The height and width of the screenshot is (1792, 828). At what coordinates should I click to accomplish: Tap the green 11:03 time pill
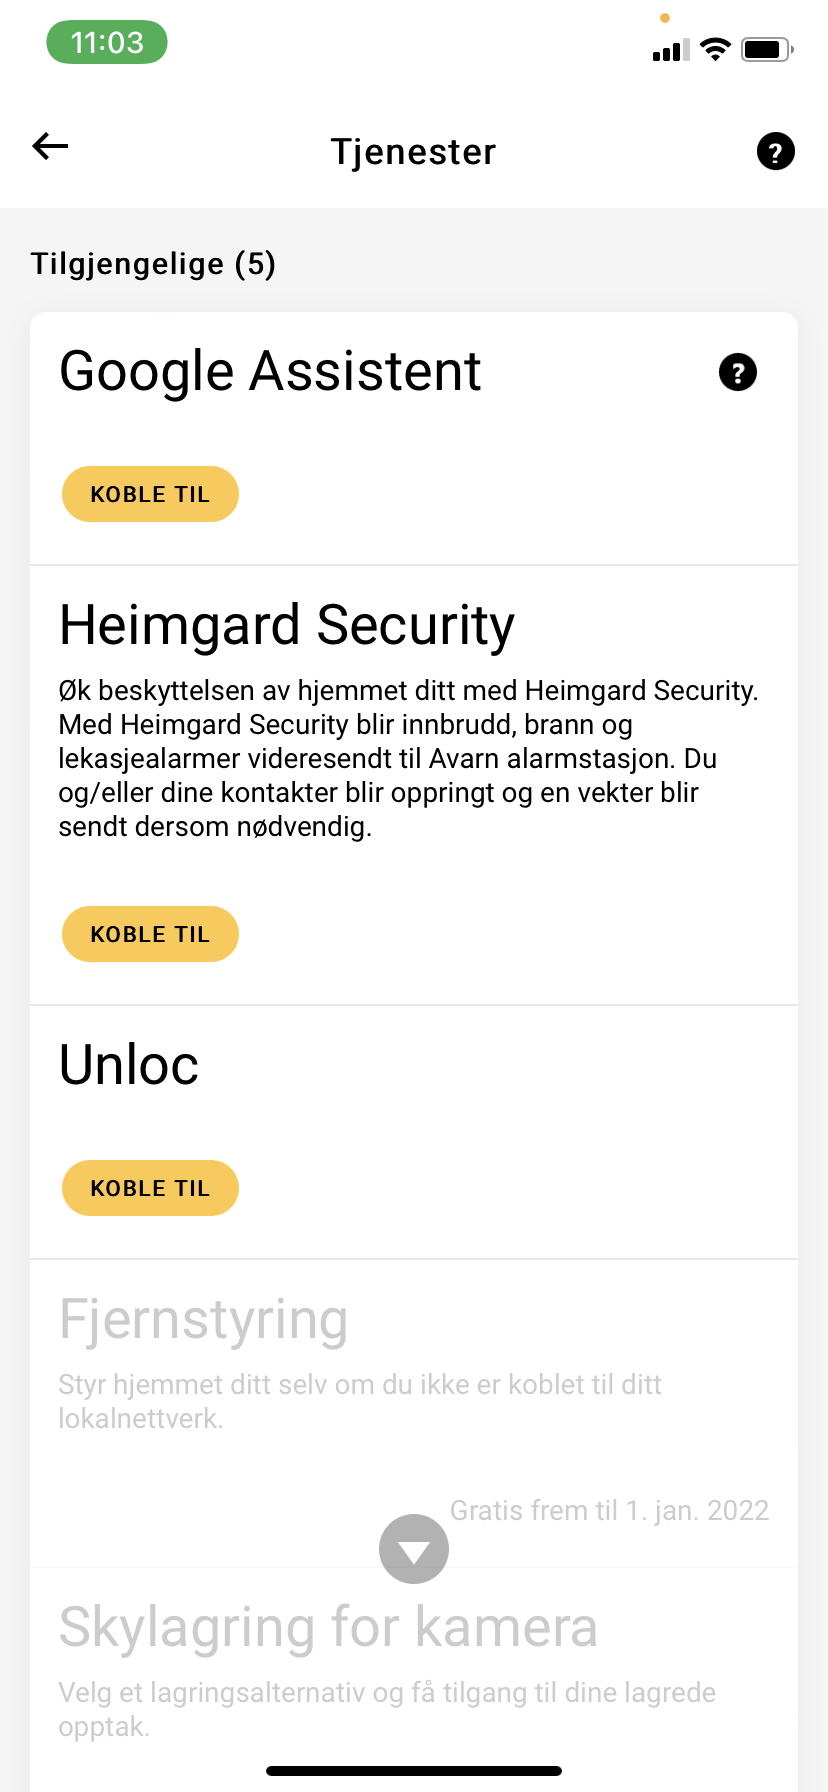click(x=107, y=43)
